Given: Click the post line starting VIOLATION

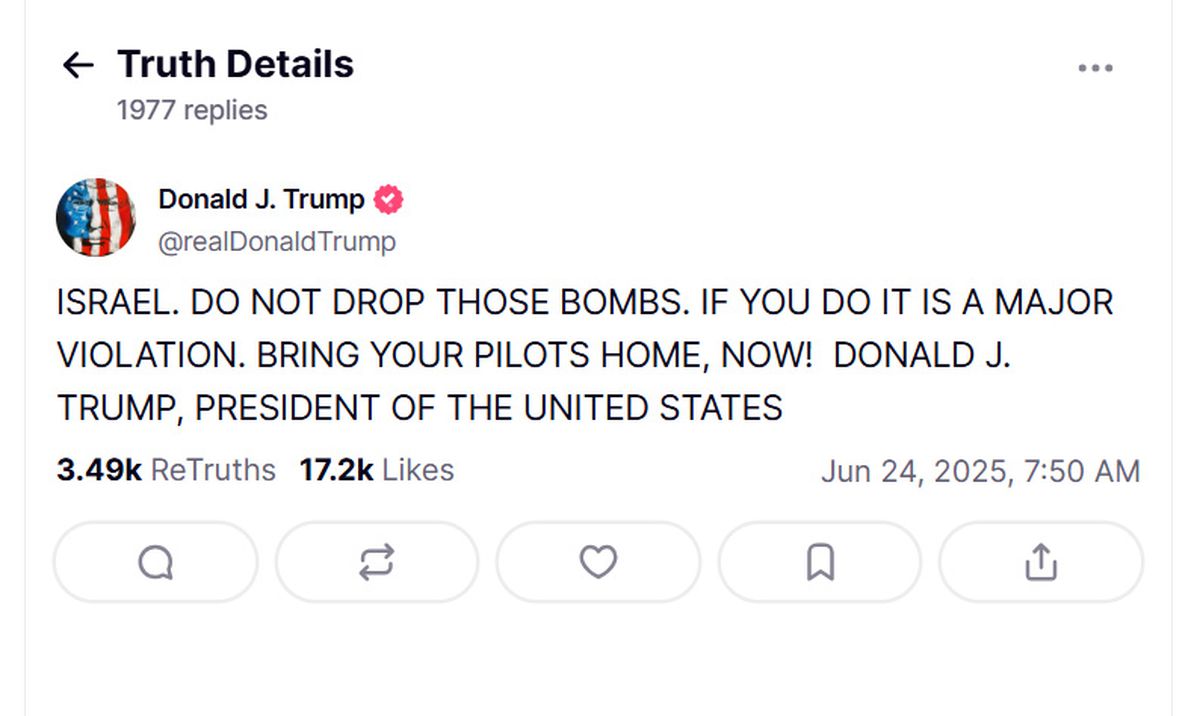Looking at the screenshot, I should click(x=534, y=355).
